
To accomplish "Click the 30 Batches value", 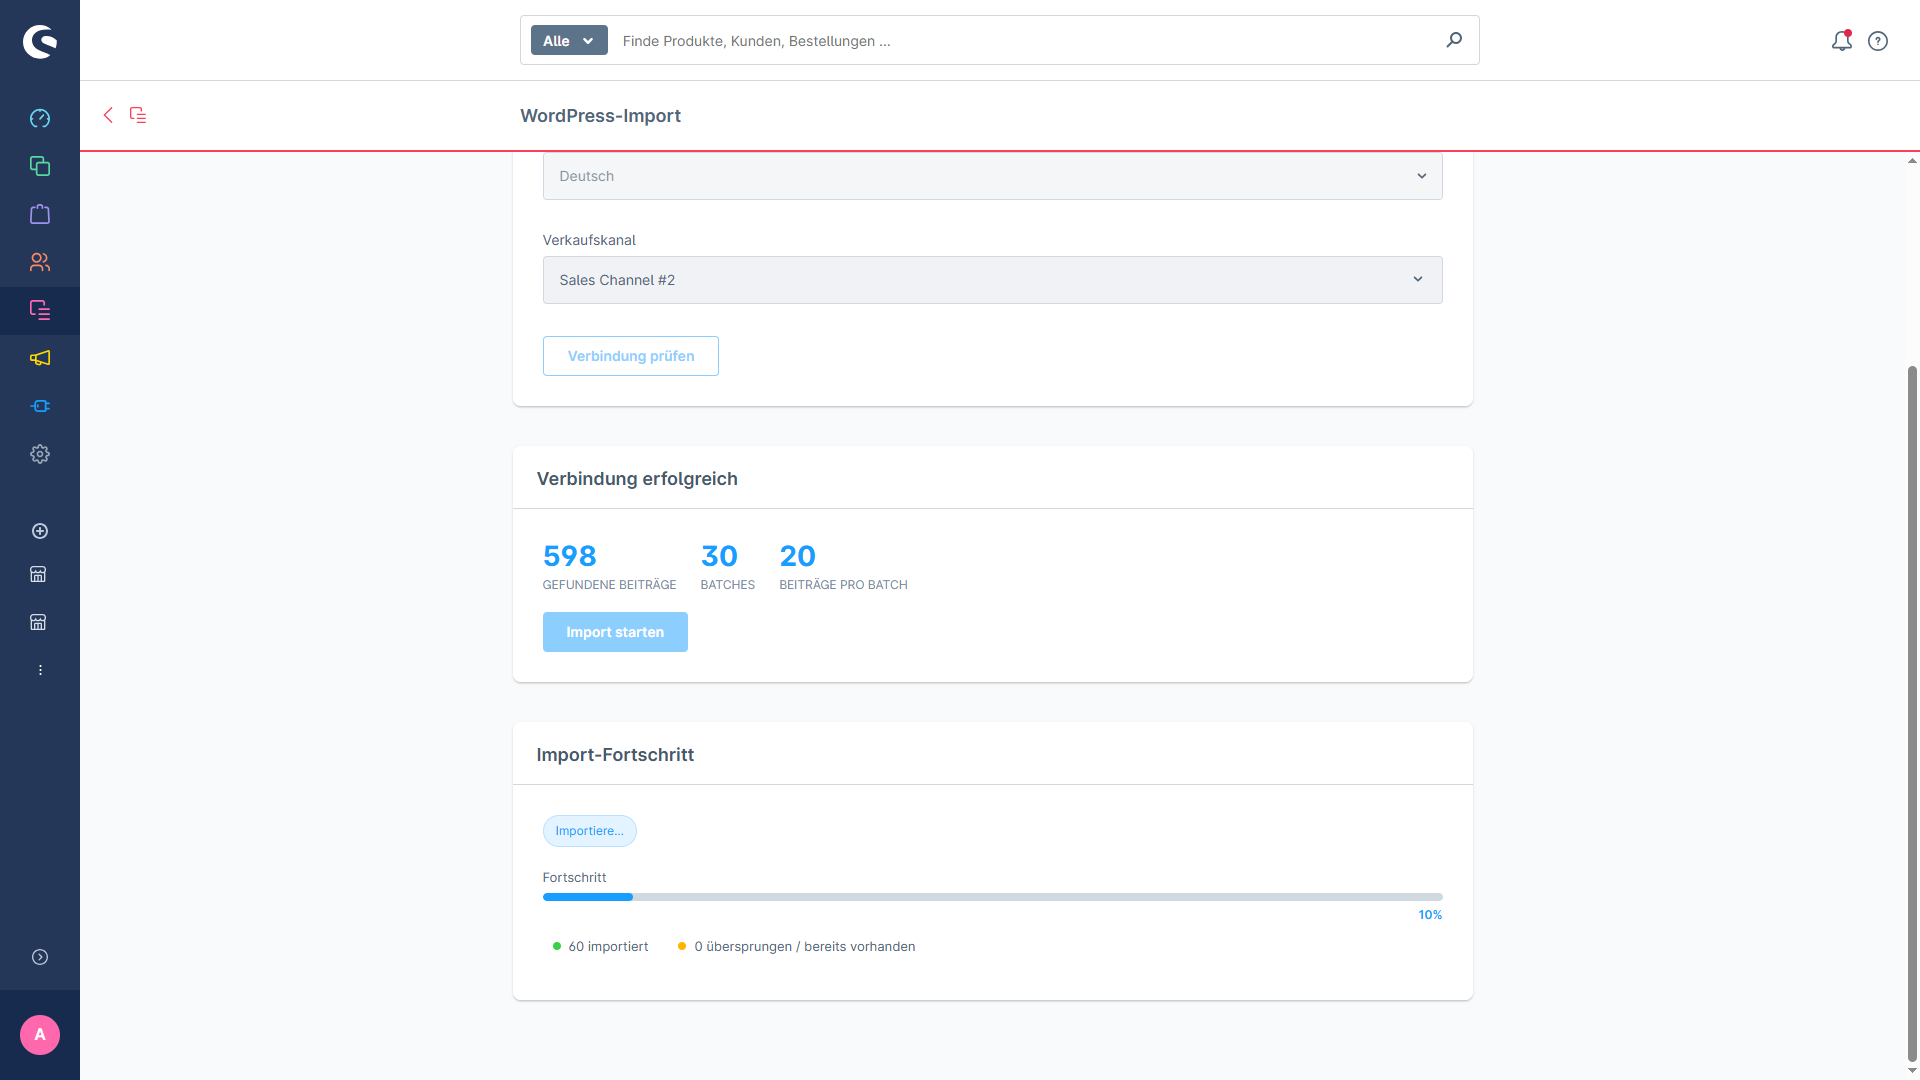I will pos(719,556).
